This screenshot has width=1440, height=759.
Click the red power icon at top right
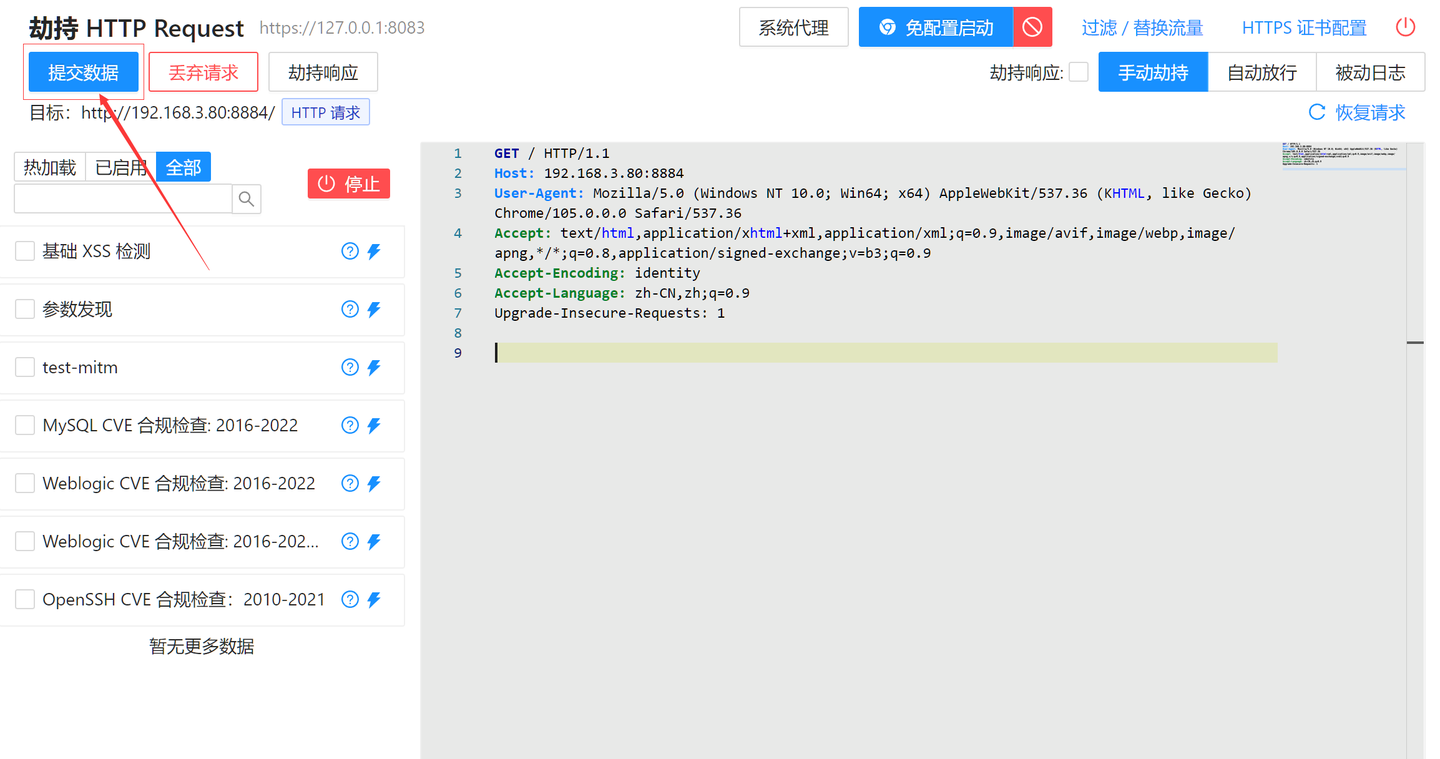[1405, 27]
